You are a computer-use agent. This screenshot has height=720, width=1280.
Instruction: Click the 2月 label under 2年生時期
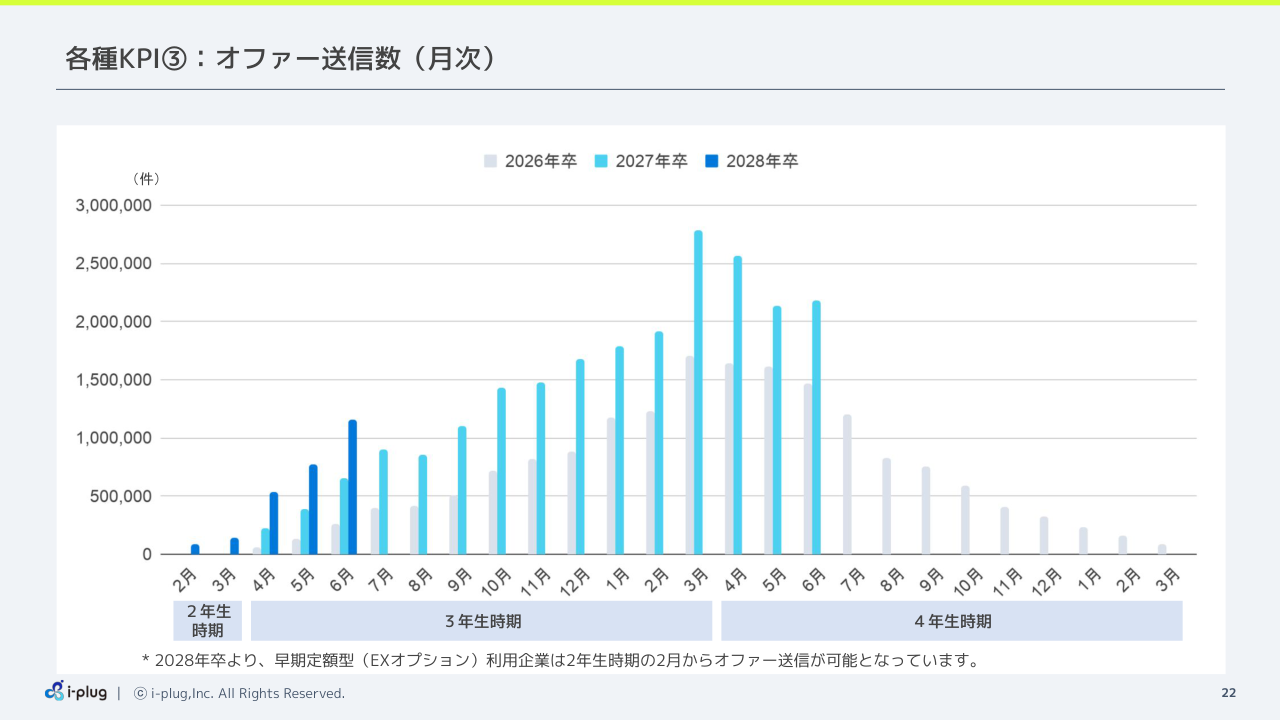pyautogui.click(x=186, y=578)
